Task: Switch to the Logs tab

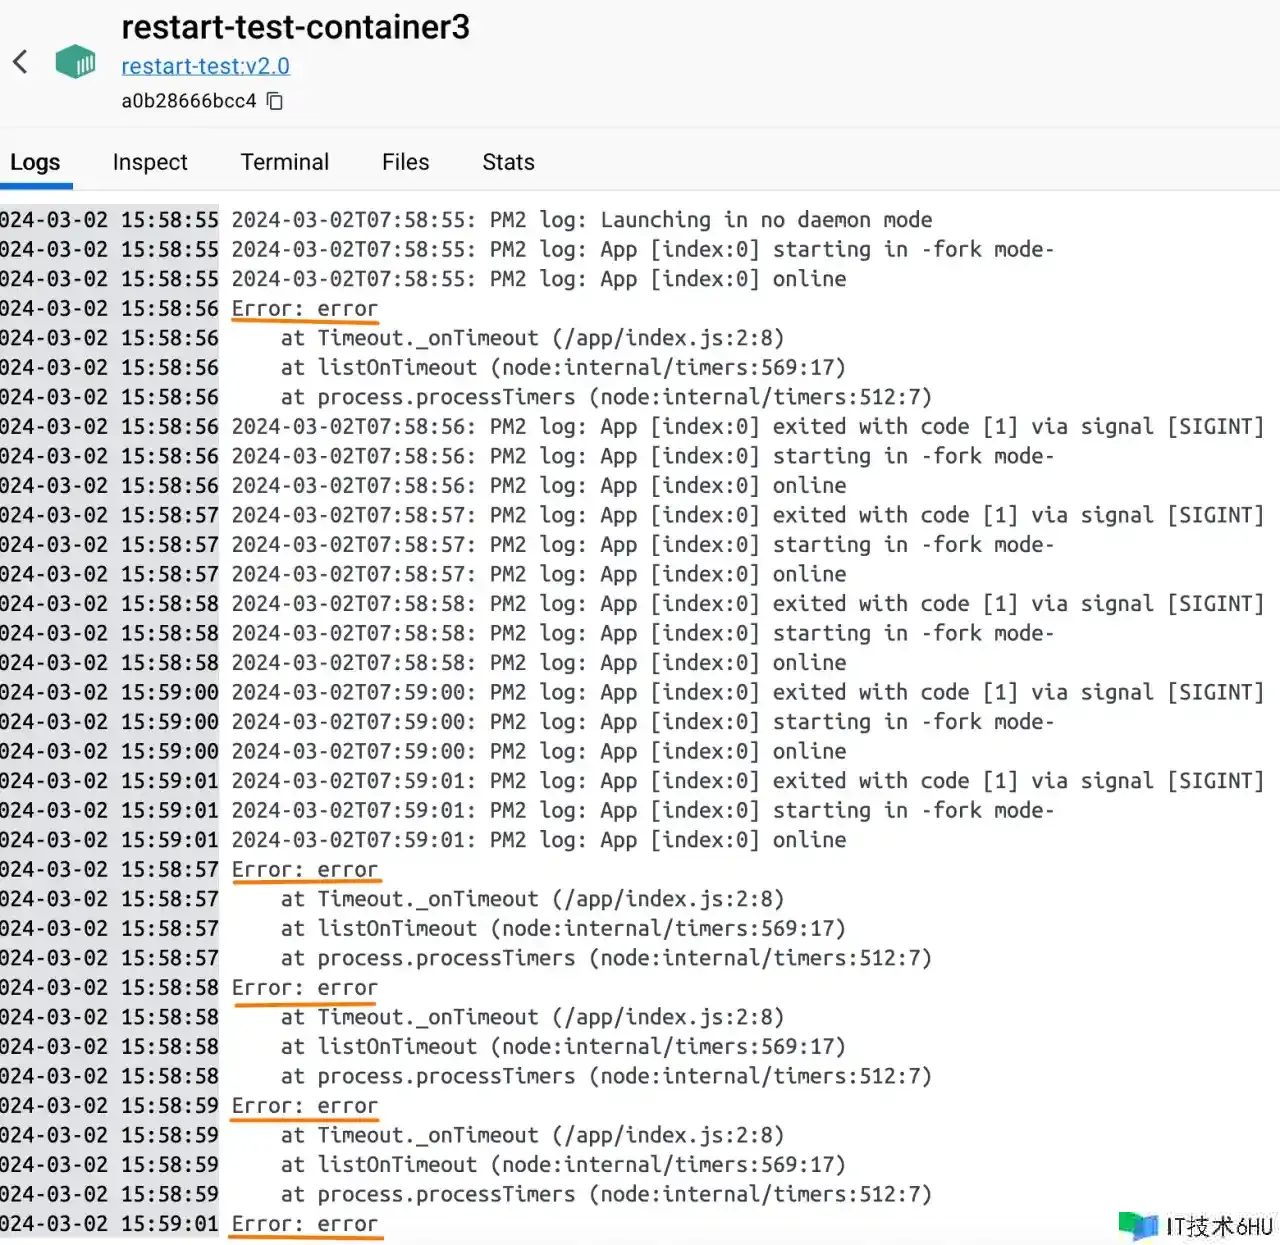Action: click(x=35, y=162)
